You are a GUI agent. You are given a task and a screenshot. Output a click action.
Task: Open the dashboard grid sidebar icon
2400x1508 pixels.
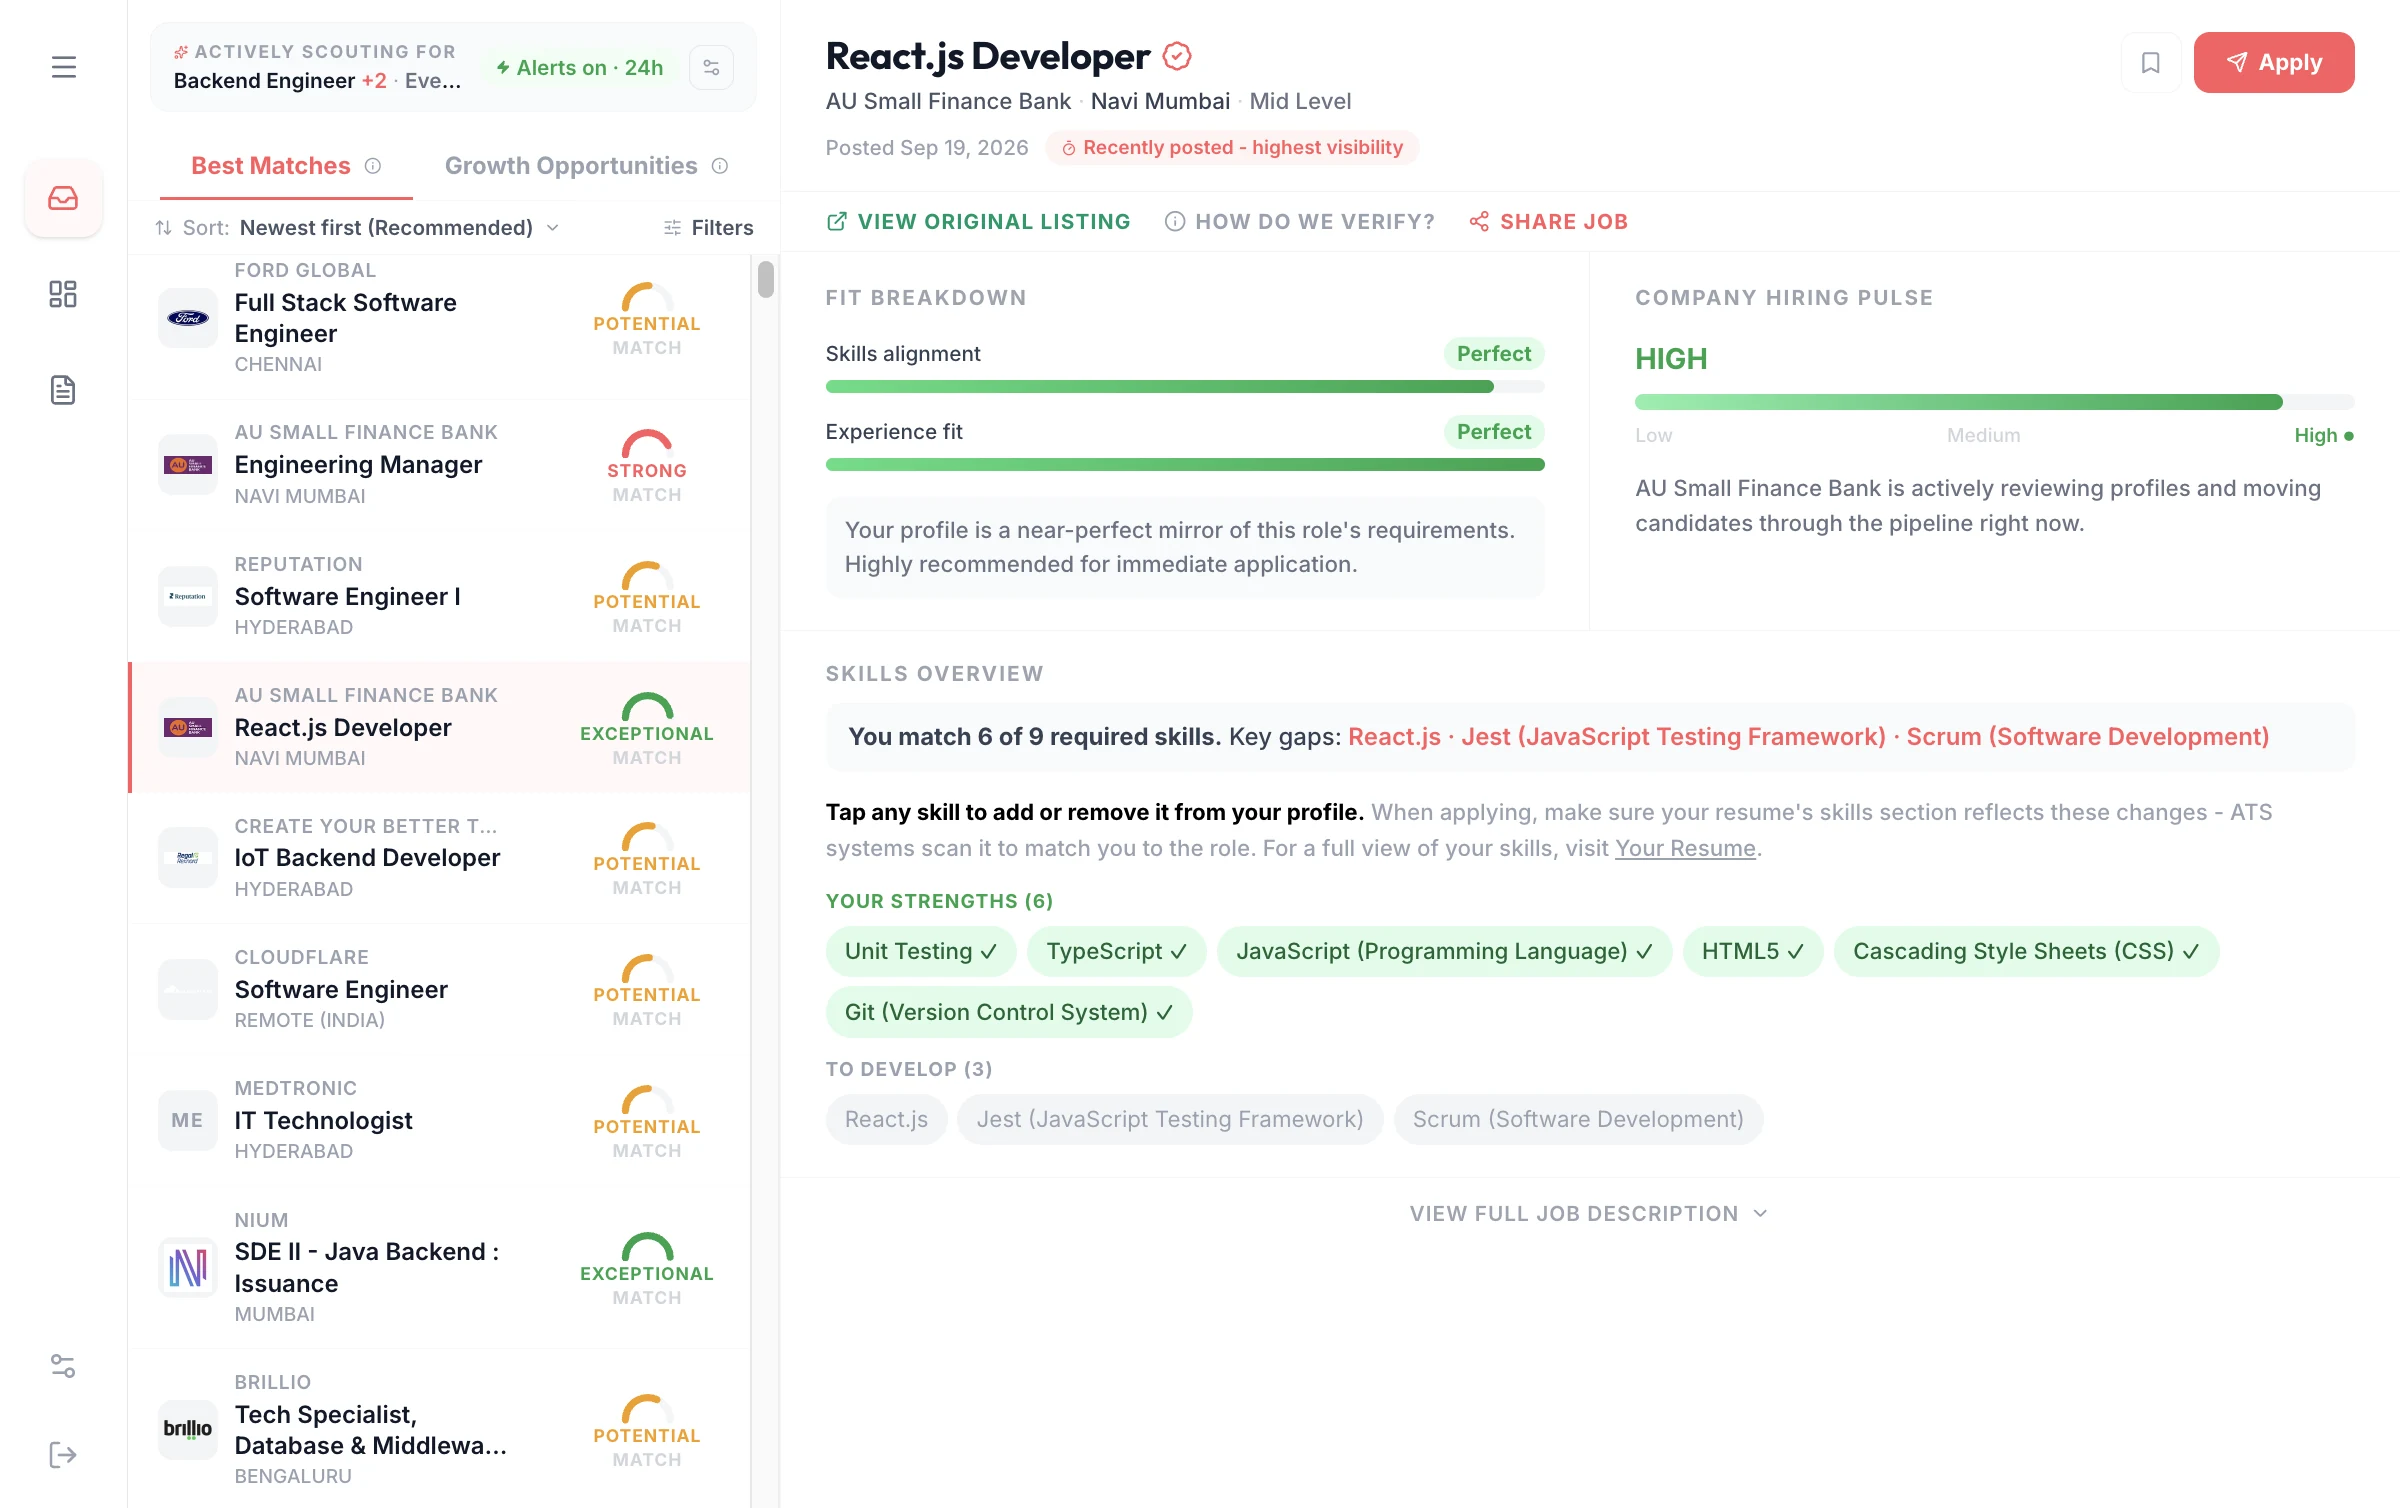click(x=63, y=294)
